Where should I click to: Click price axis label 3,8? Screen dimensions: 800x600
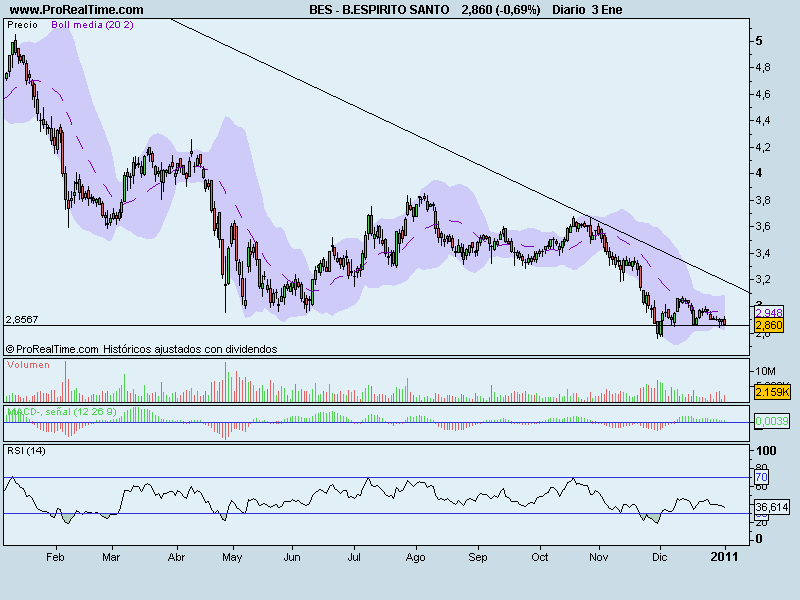pos(763,200)
